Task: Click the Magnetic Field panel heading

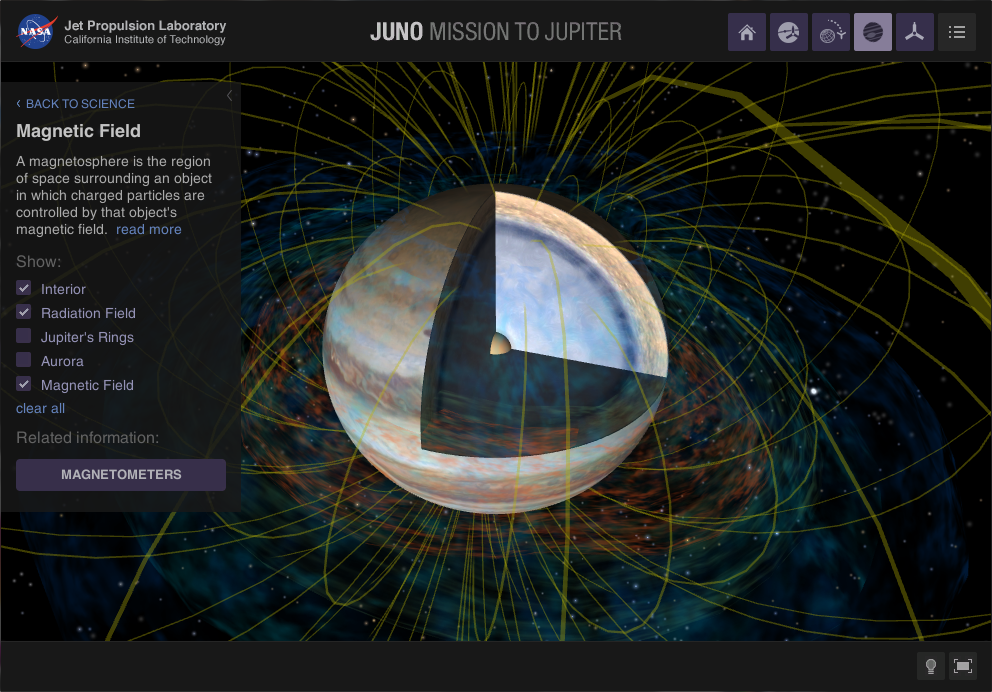Action: tap(78, 131)
